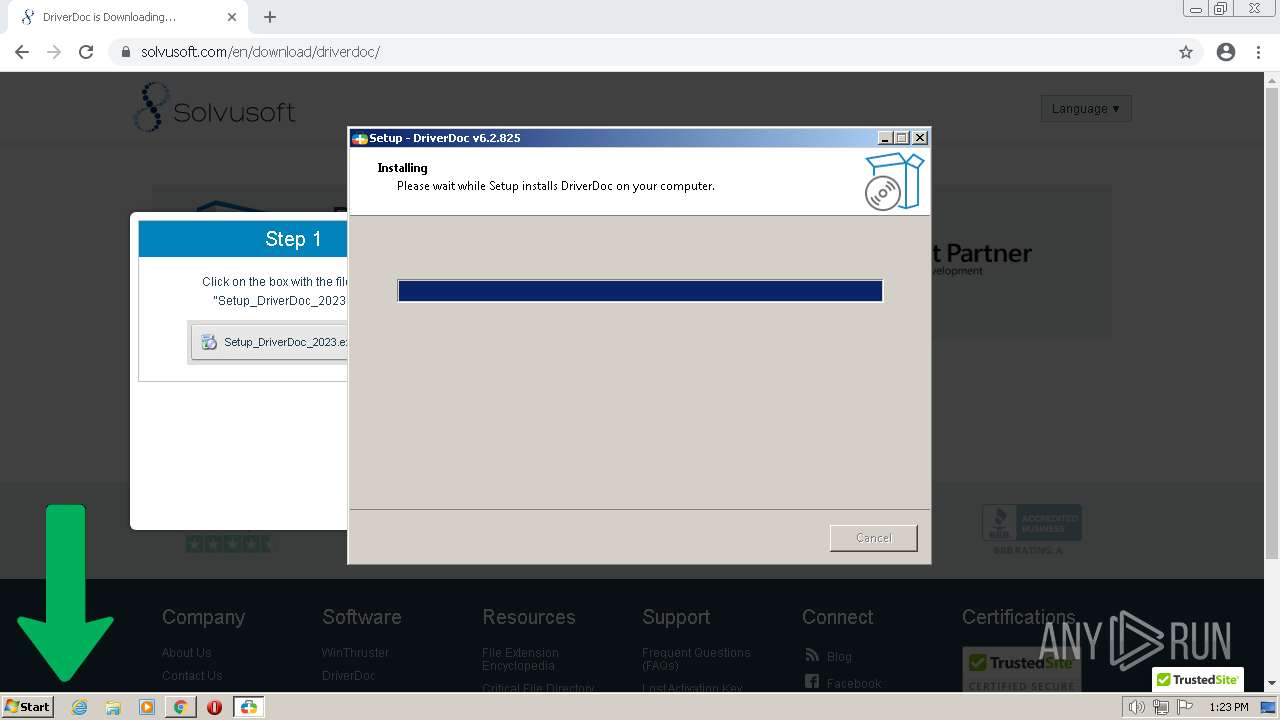Click the Blog RSS icon
This screenshot has height=720, width=1280.
pos(812,655)
